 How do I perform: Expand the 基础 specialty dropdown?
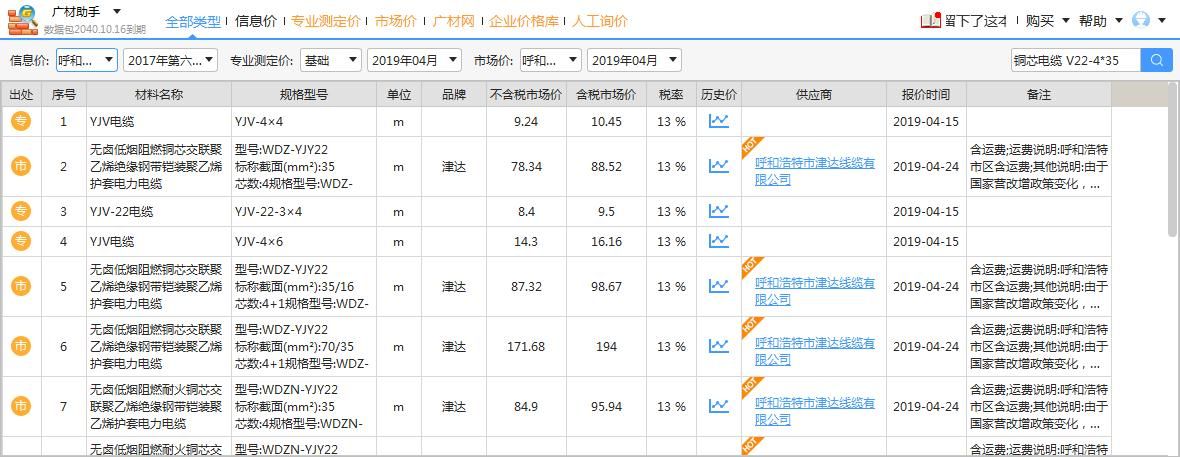330,60
